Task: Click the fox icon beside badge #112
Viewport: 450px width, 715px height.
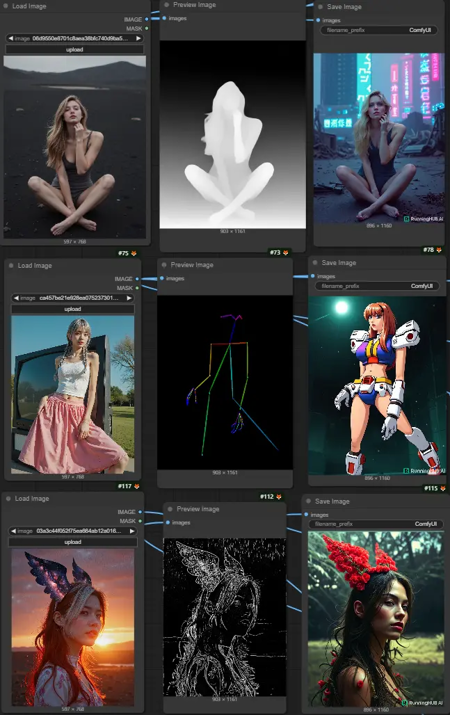Action: [x=279, y=497]
